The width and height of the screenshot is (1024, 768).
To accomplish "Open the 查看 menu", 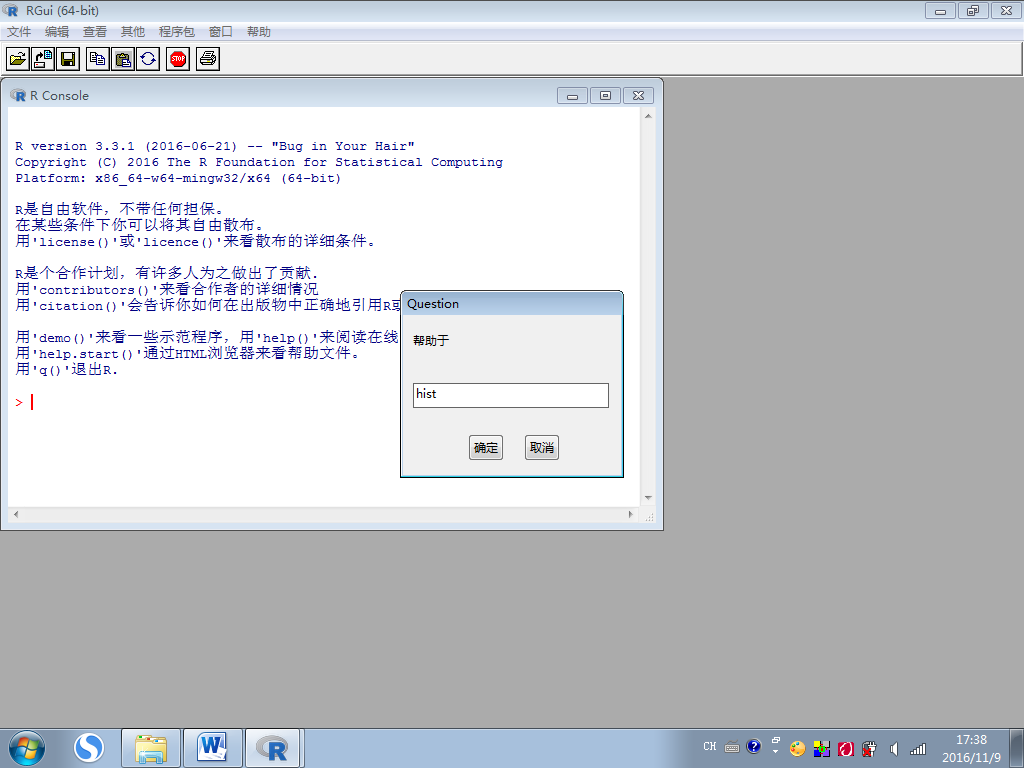I will tap(95, 31).
